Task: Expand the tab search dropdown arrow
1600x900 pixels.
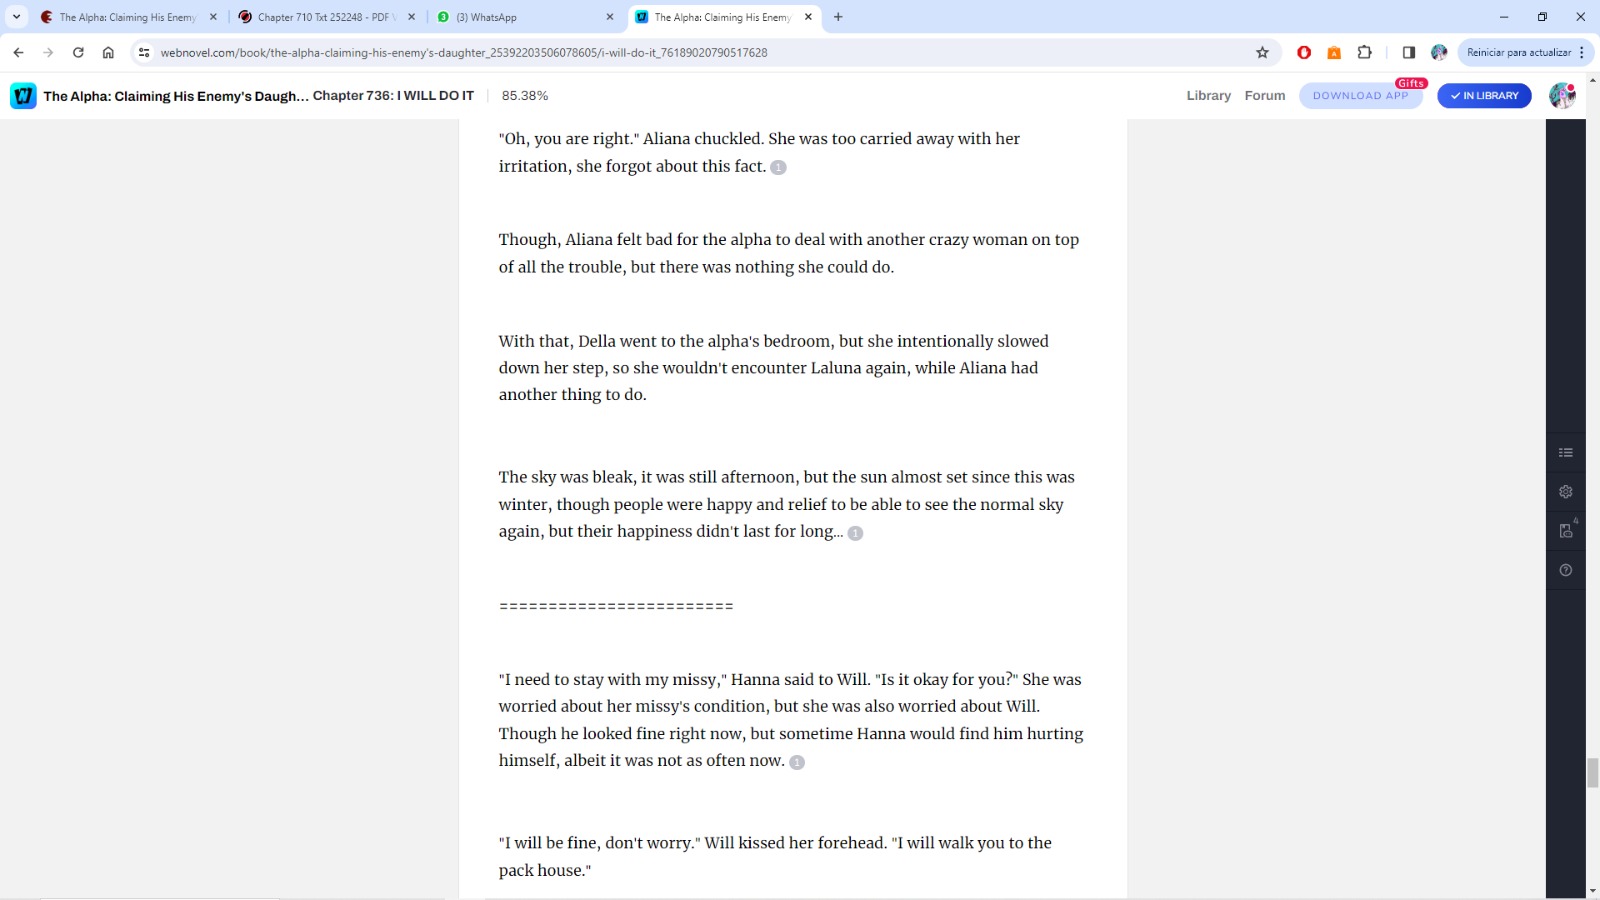Action: click(16, 17)
